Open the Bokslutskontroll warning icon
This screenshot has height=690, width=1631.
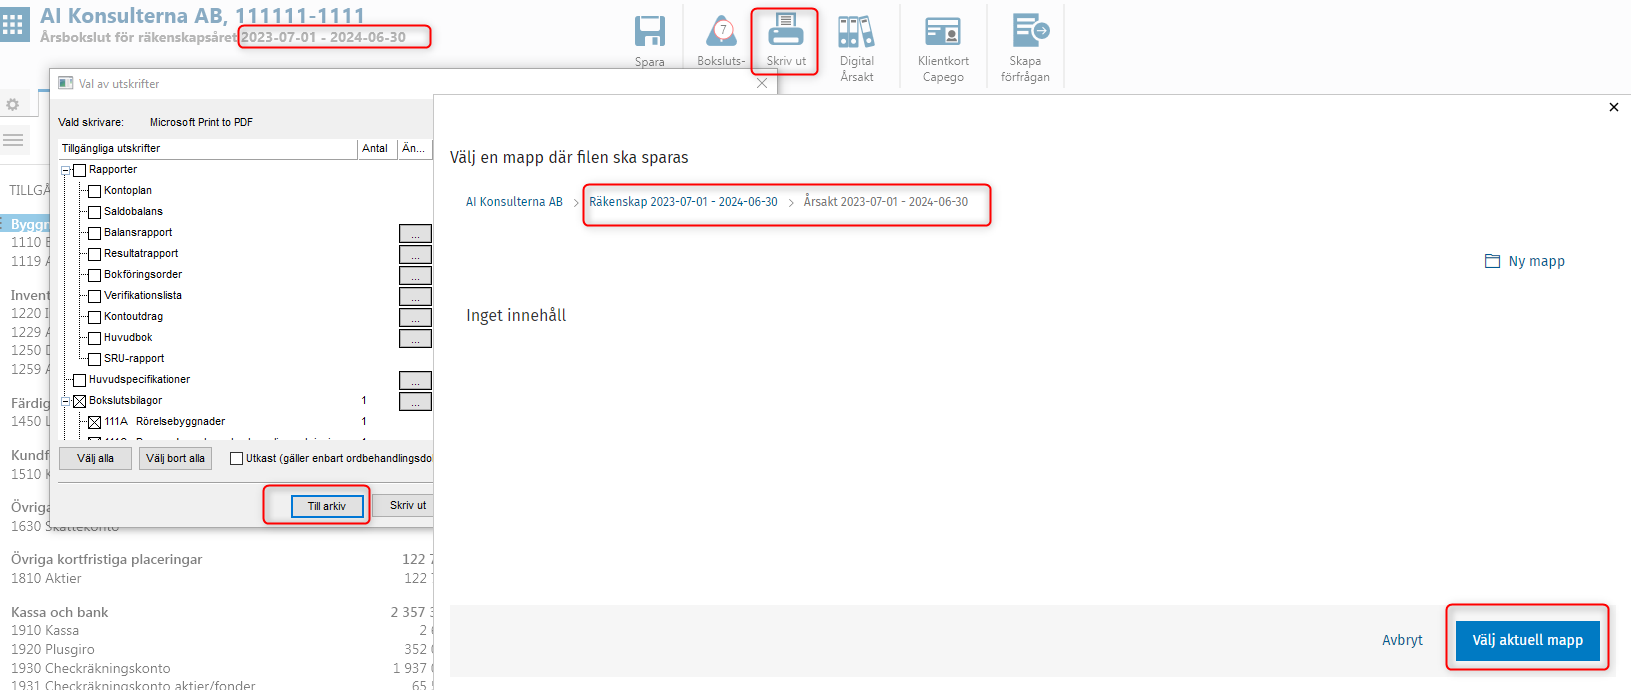[x=721, y=31]
